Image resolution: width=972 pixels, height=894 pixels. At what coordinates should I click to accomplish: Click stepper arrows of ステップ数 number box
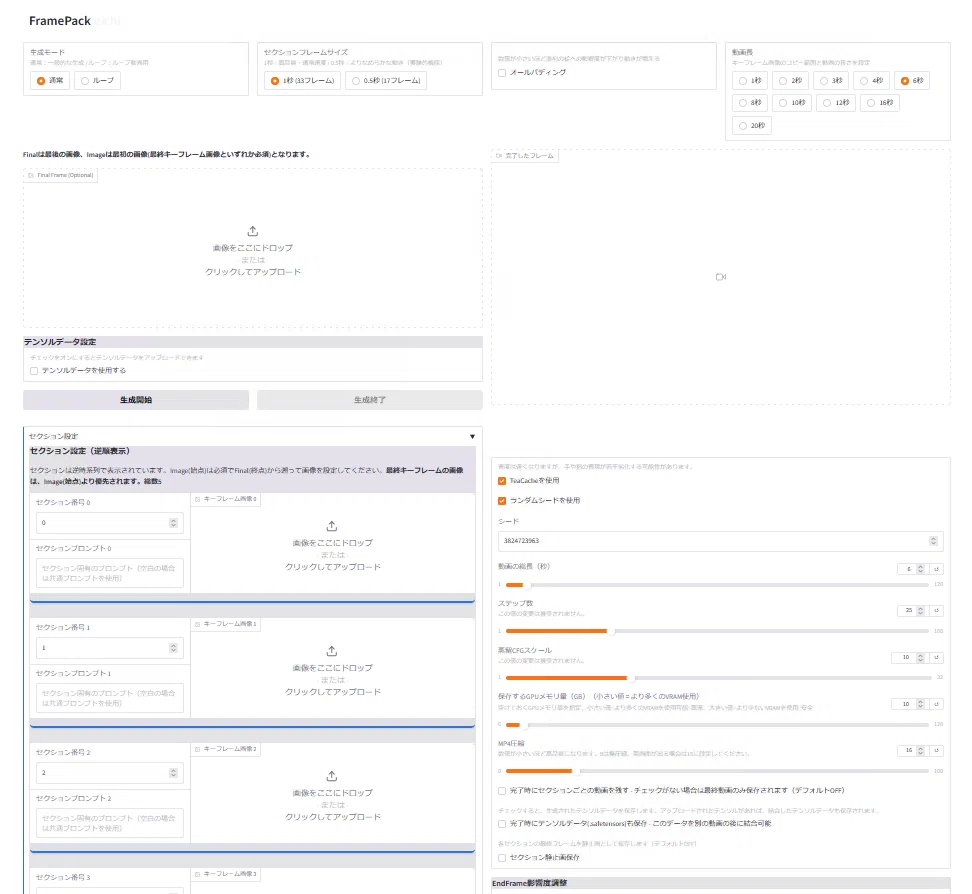(921, 611)
